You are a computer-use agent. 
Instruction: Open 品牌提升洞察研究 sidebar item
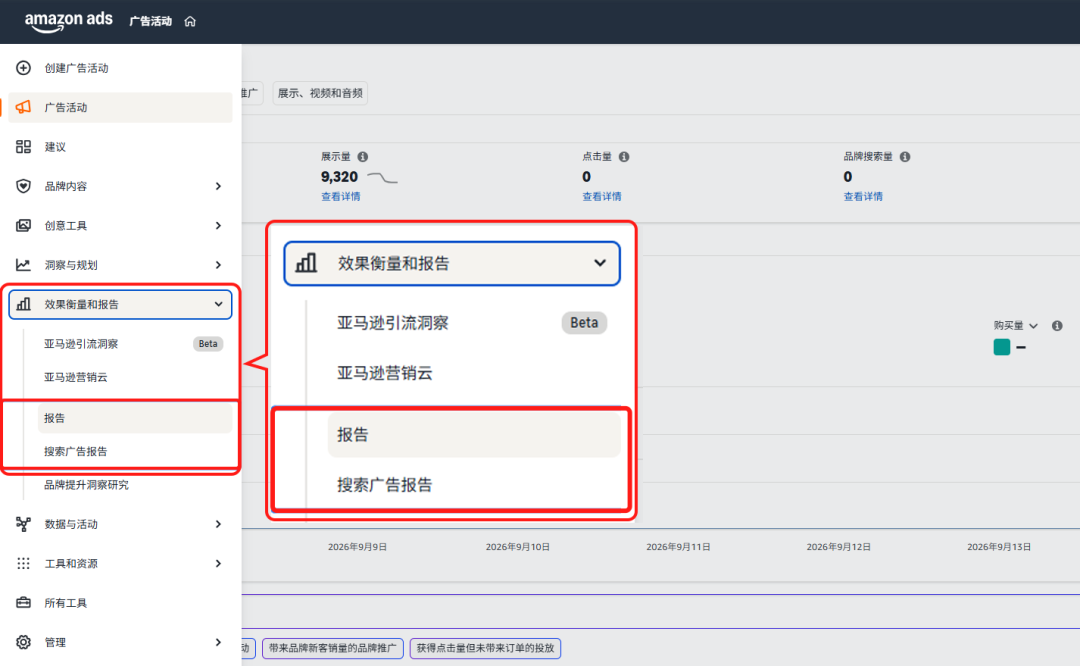tap(86, 484)
